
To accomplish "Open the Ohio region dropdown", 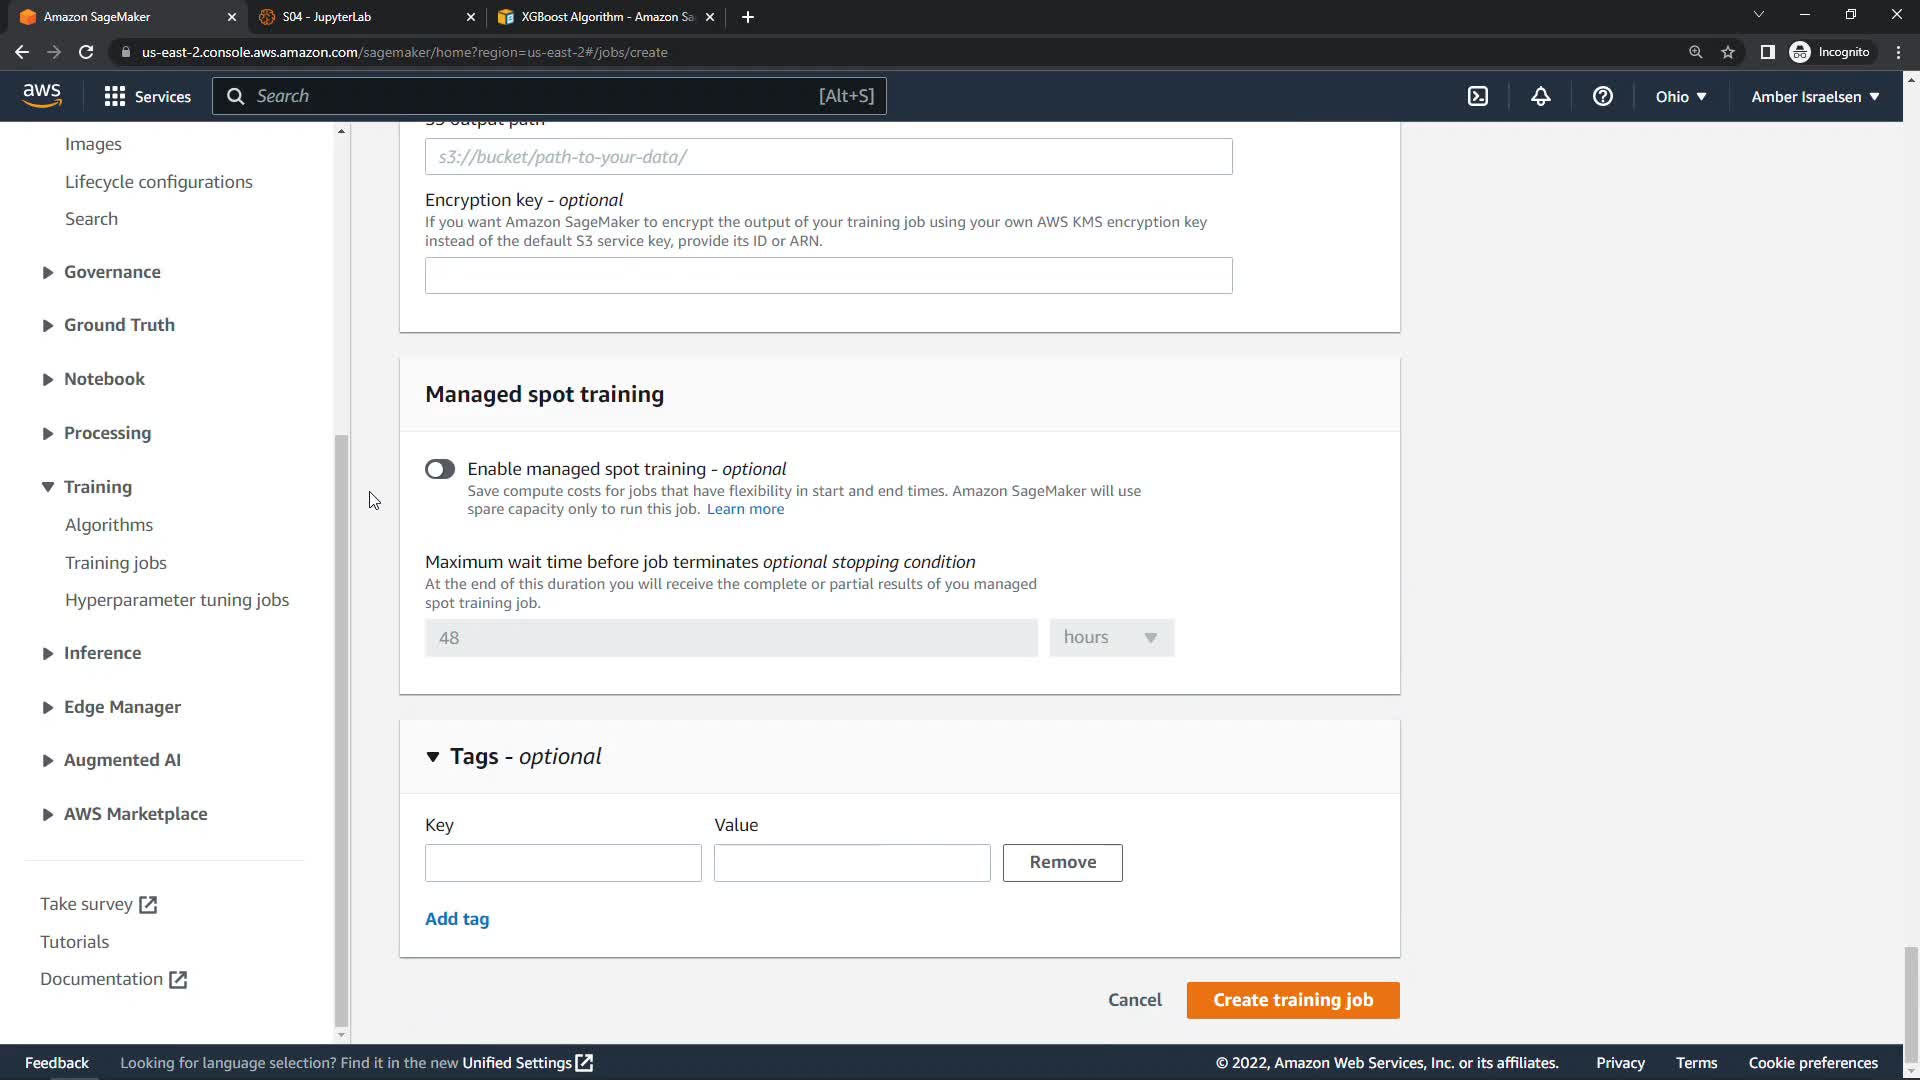I will 1680,97.
